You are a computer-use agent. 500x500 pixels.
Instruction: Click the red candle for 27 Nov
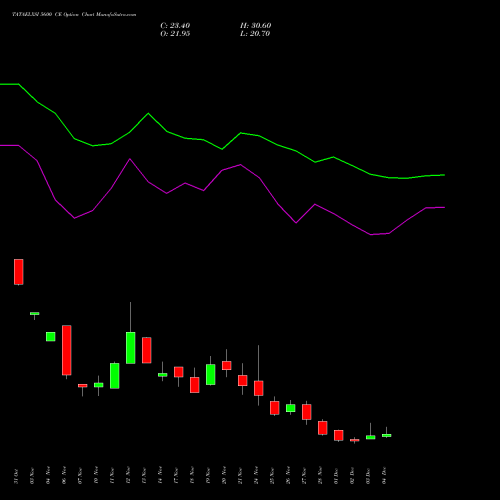(307, 412)
